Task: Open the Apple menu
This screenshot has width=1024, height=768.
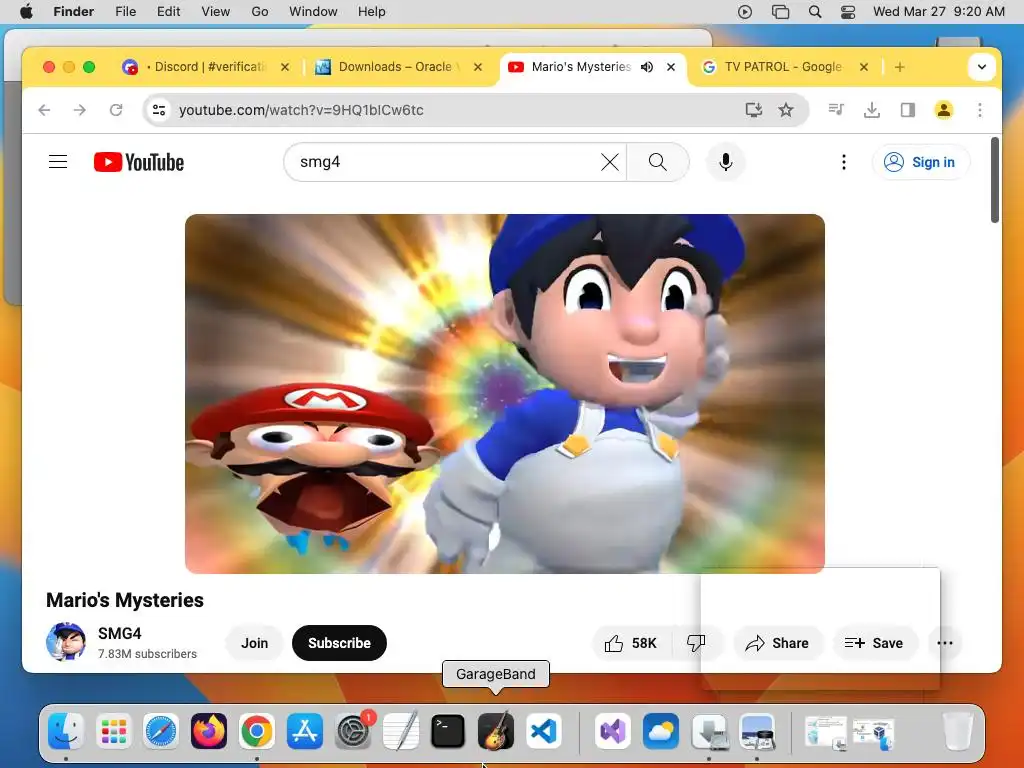Action: tap(26, 12)
